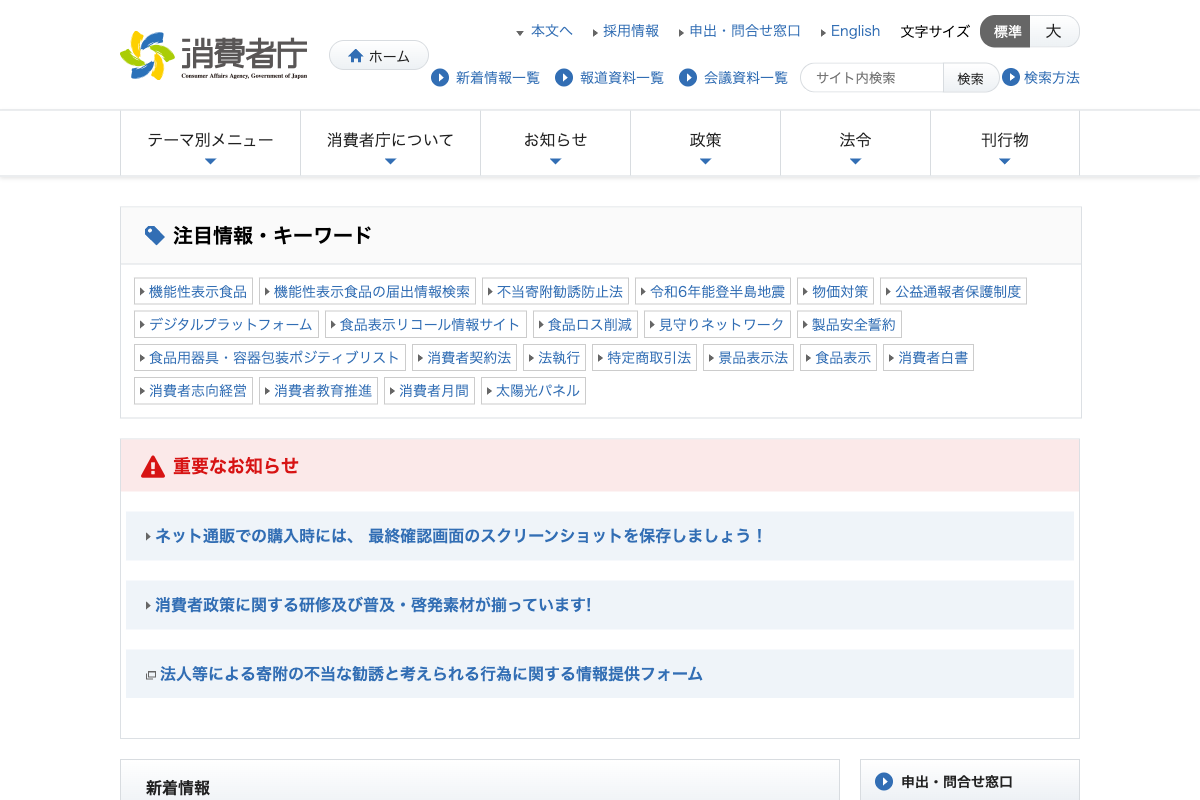Click the arrow icon beside 検索方法
This screenshot has height=800, width=1200.
click(x=1011, y=77)
